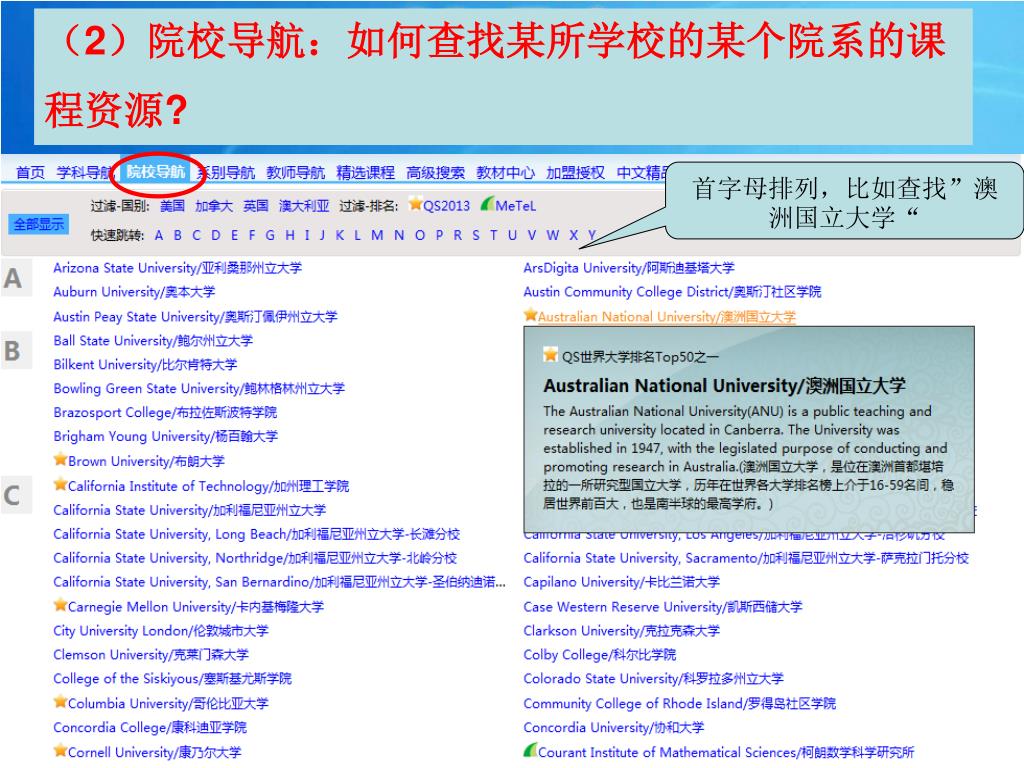Click the 全部显示 button
The height and width of the screenshot is (768, 1024).
point(39,224)
